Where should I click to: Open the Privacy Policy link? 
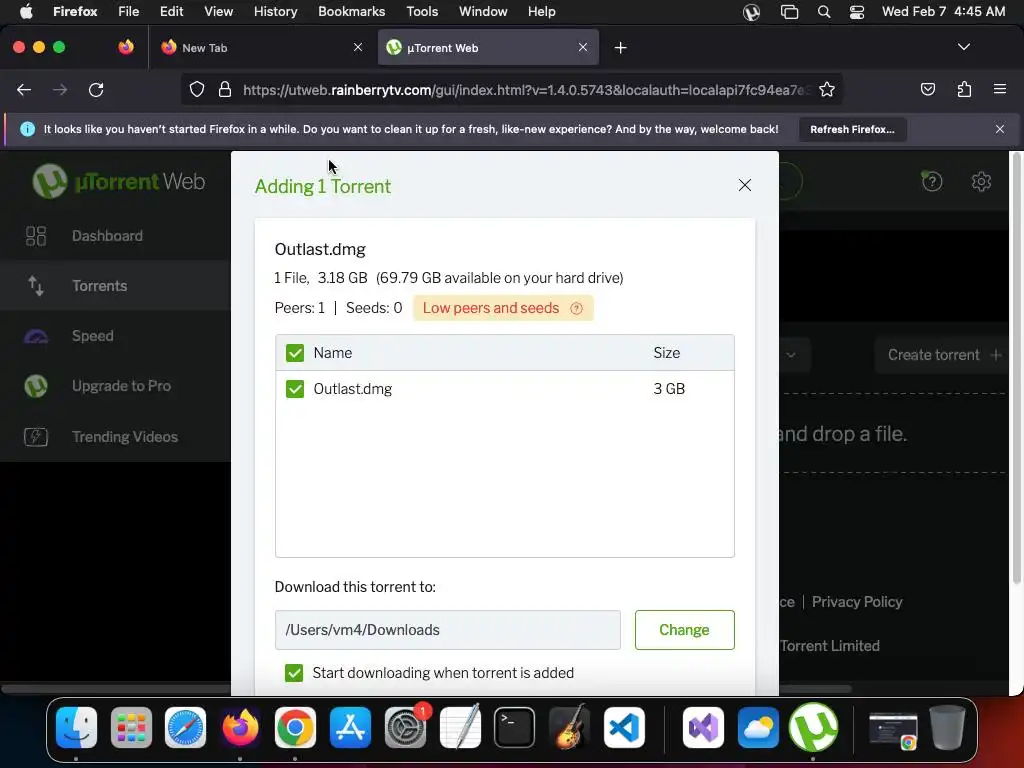point(857,601)
